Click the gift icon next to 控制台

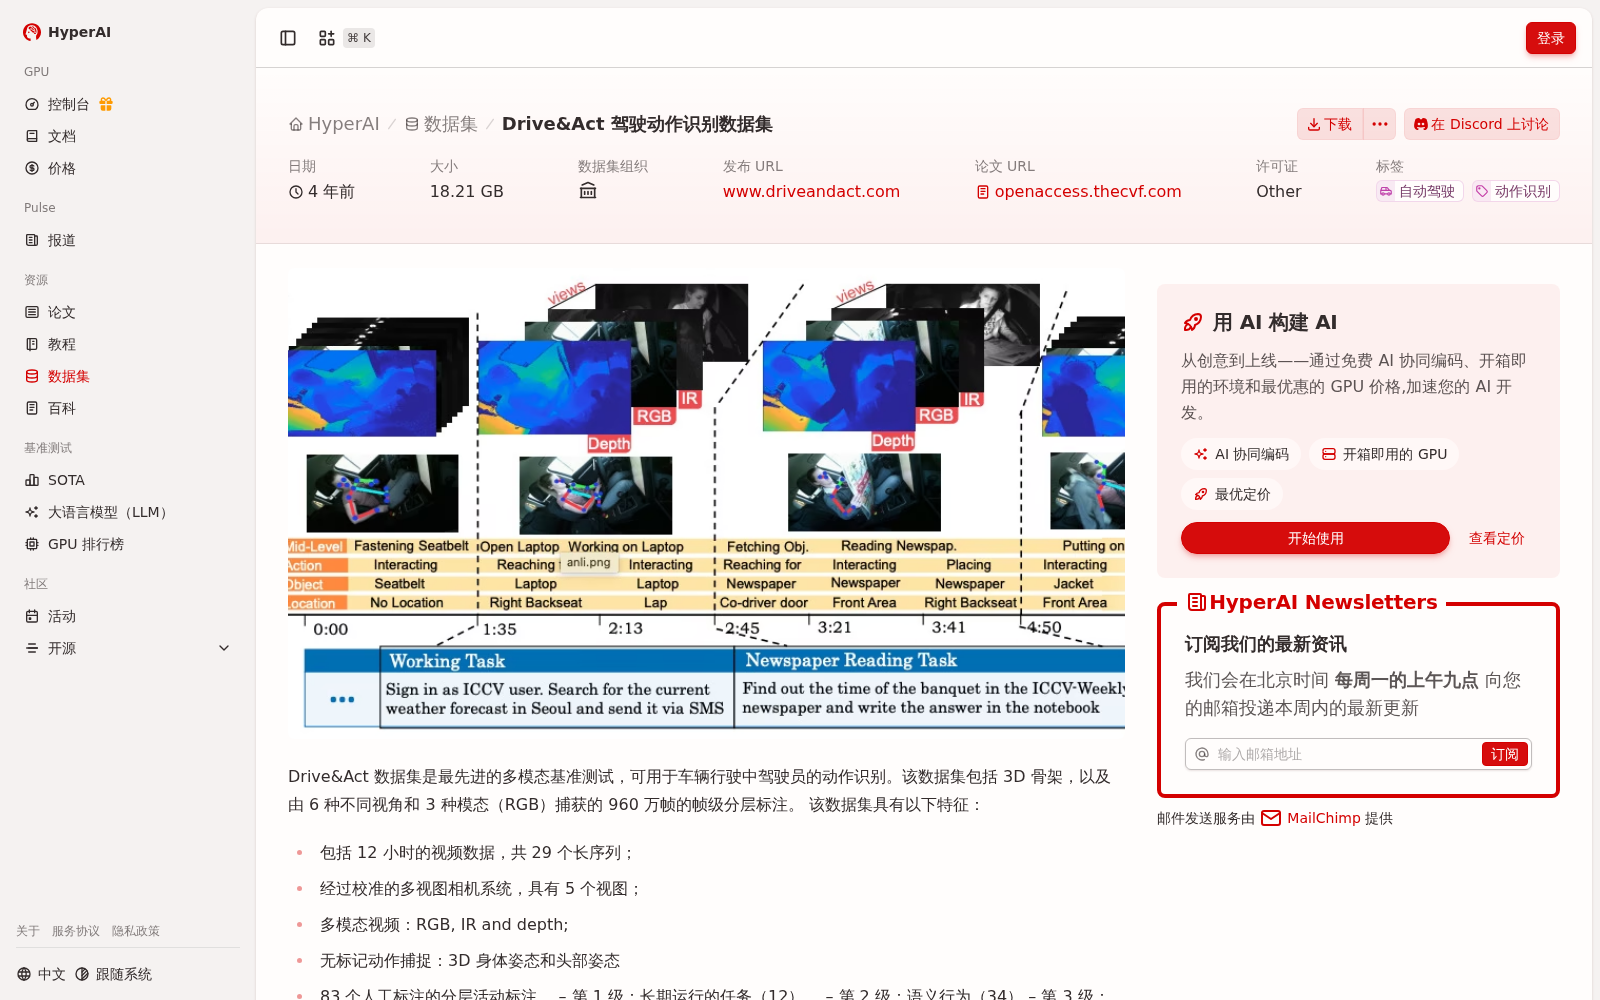106,104
